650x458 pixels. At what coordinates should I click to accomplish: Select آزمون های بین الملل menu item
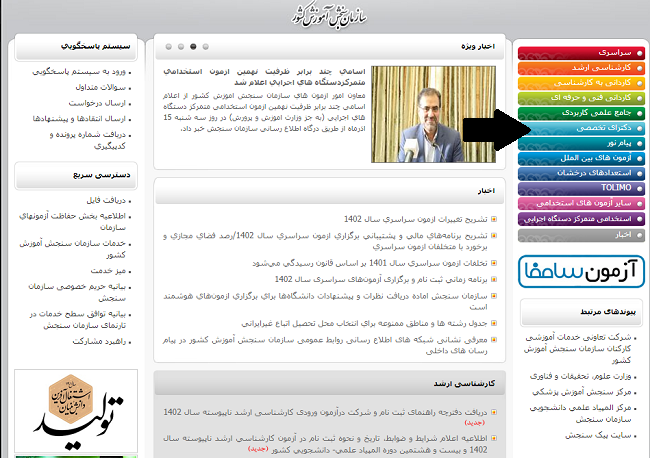pyautogui.click(x=581, y=158)
